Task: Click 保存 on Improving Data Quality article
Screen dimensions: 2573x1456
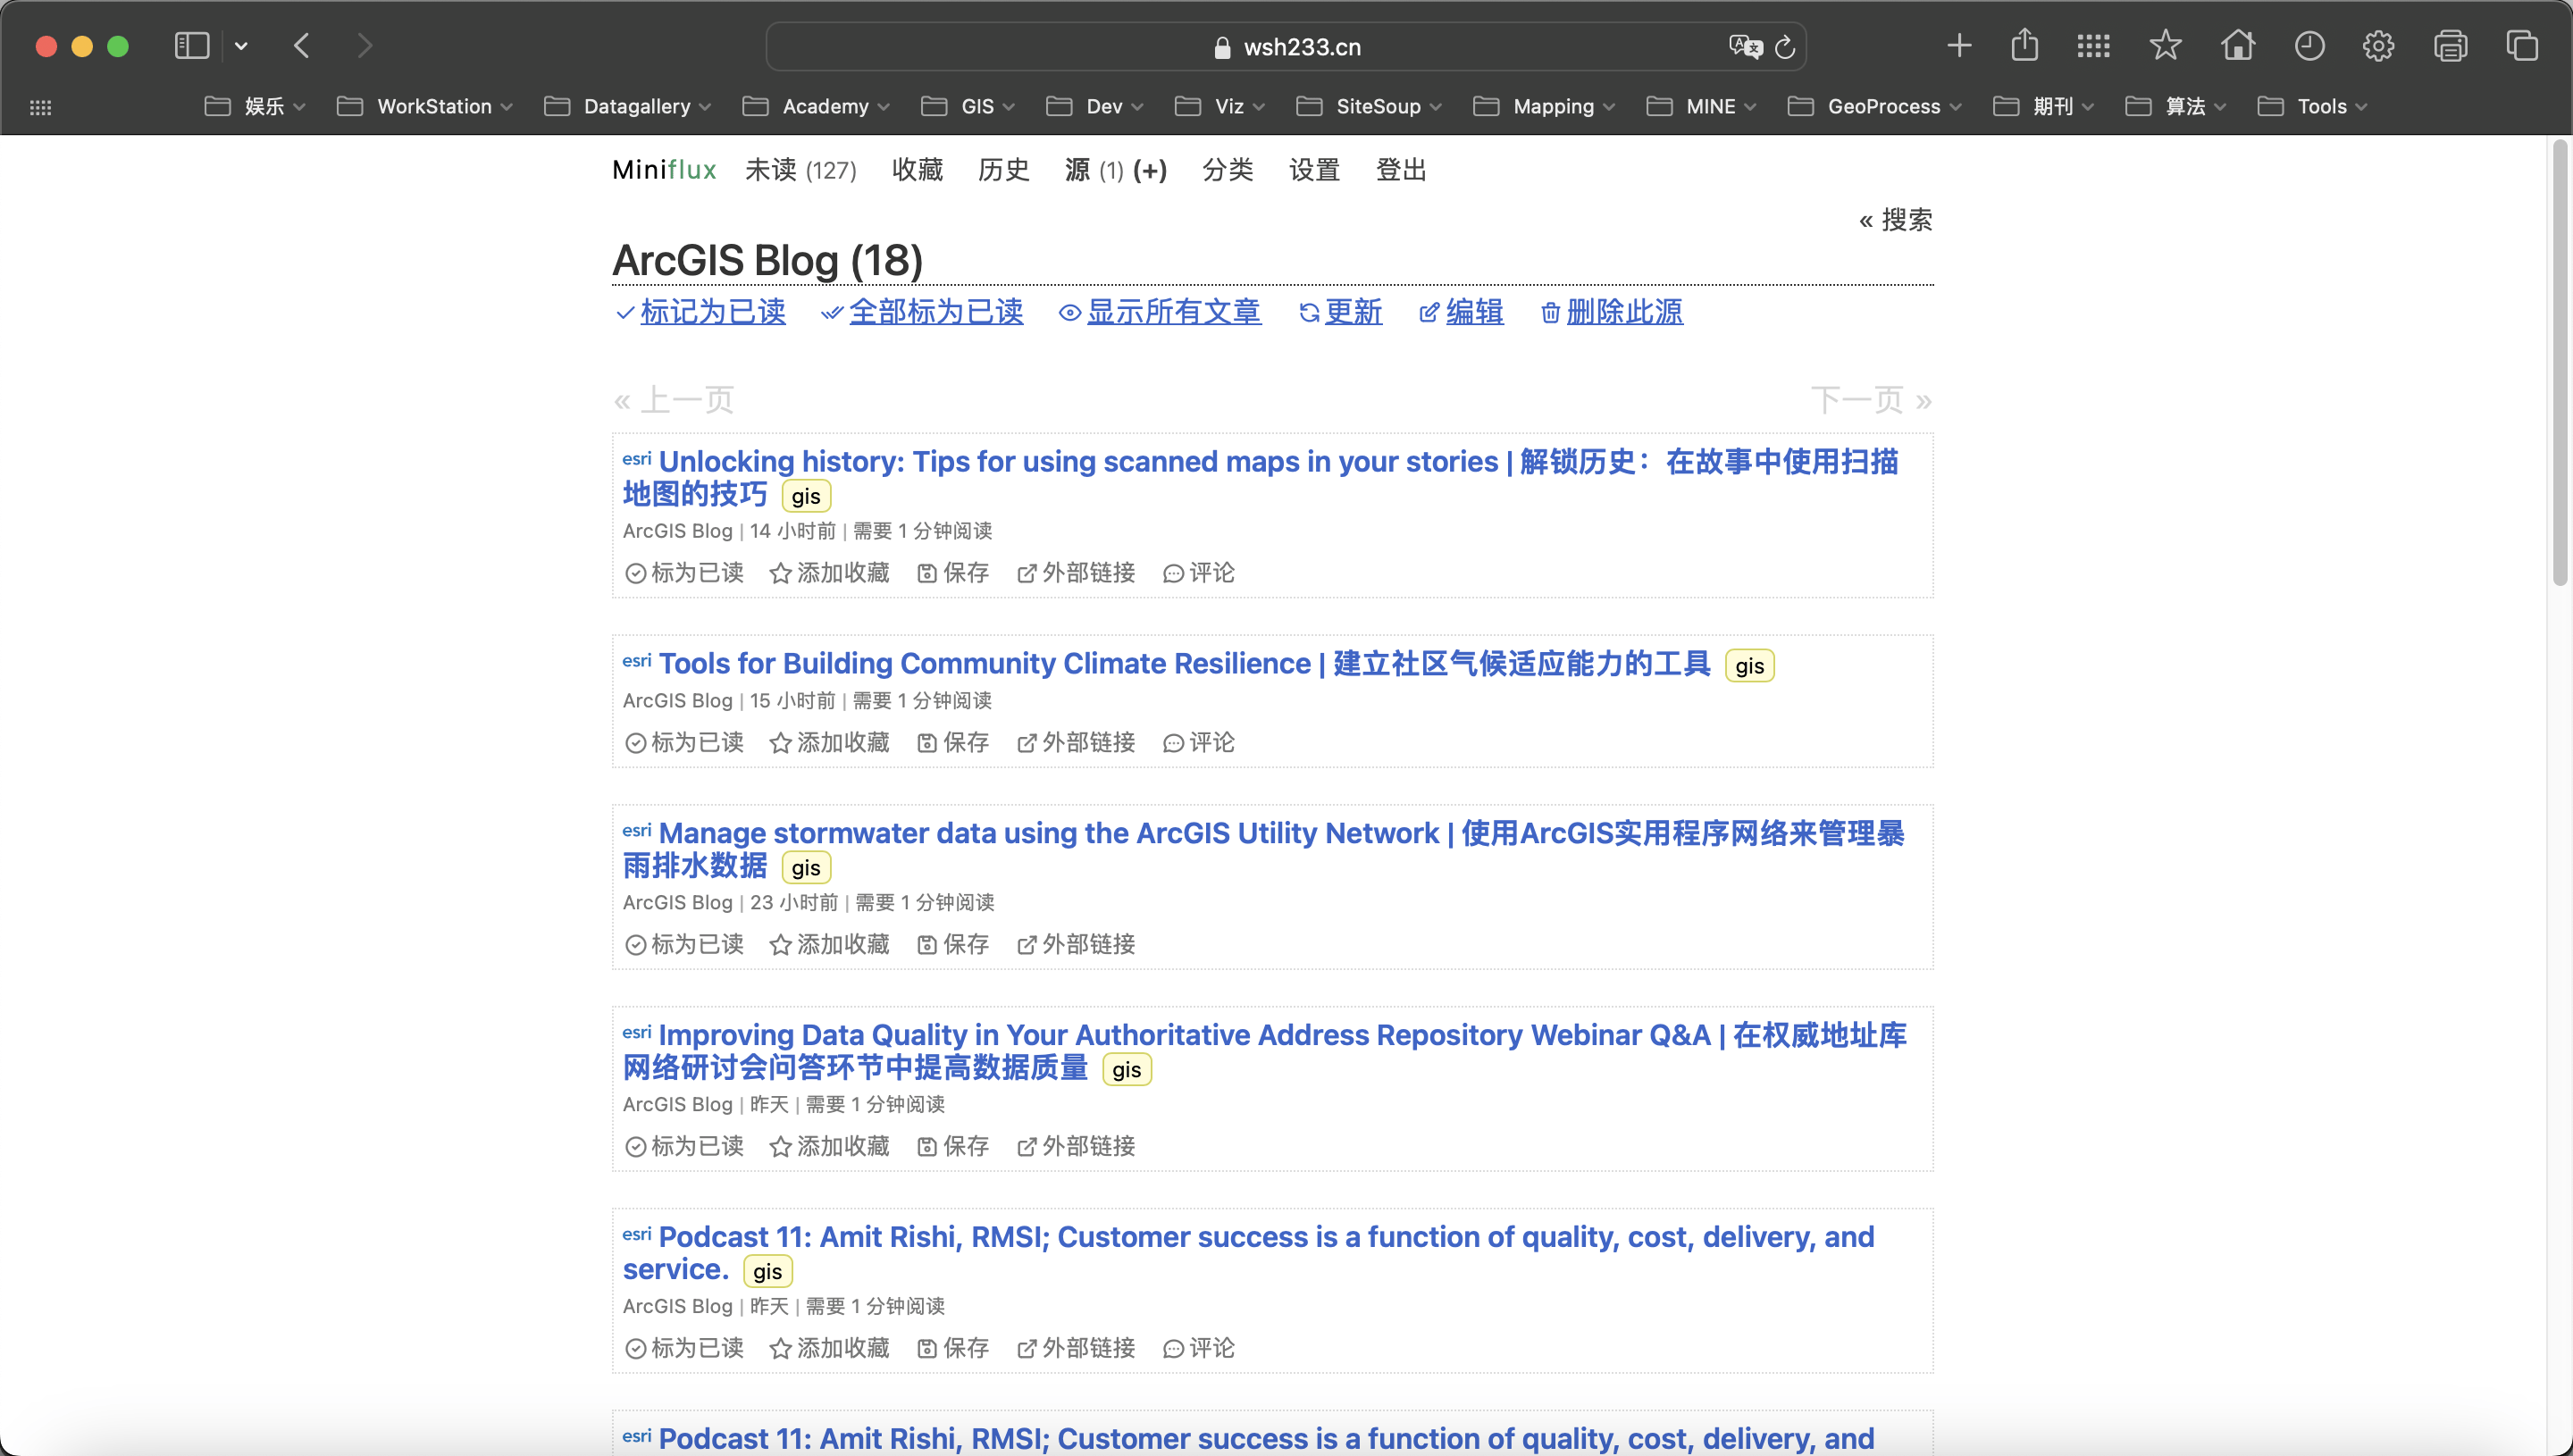Action: pos(953,1147)
